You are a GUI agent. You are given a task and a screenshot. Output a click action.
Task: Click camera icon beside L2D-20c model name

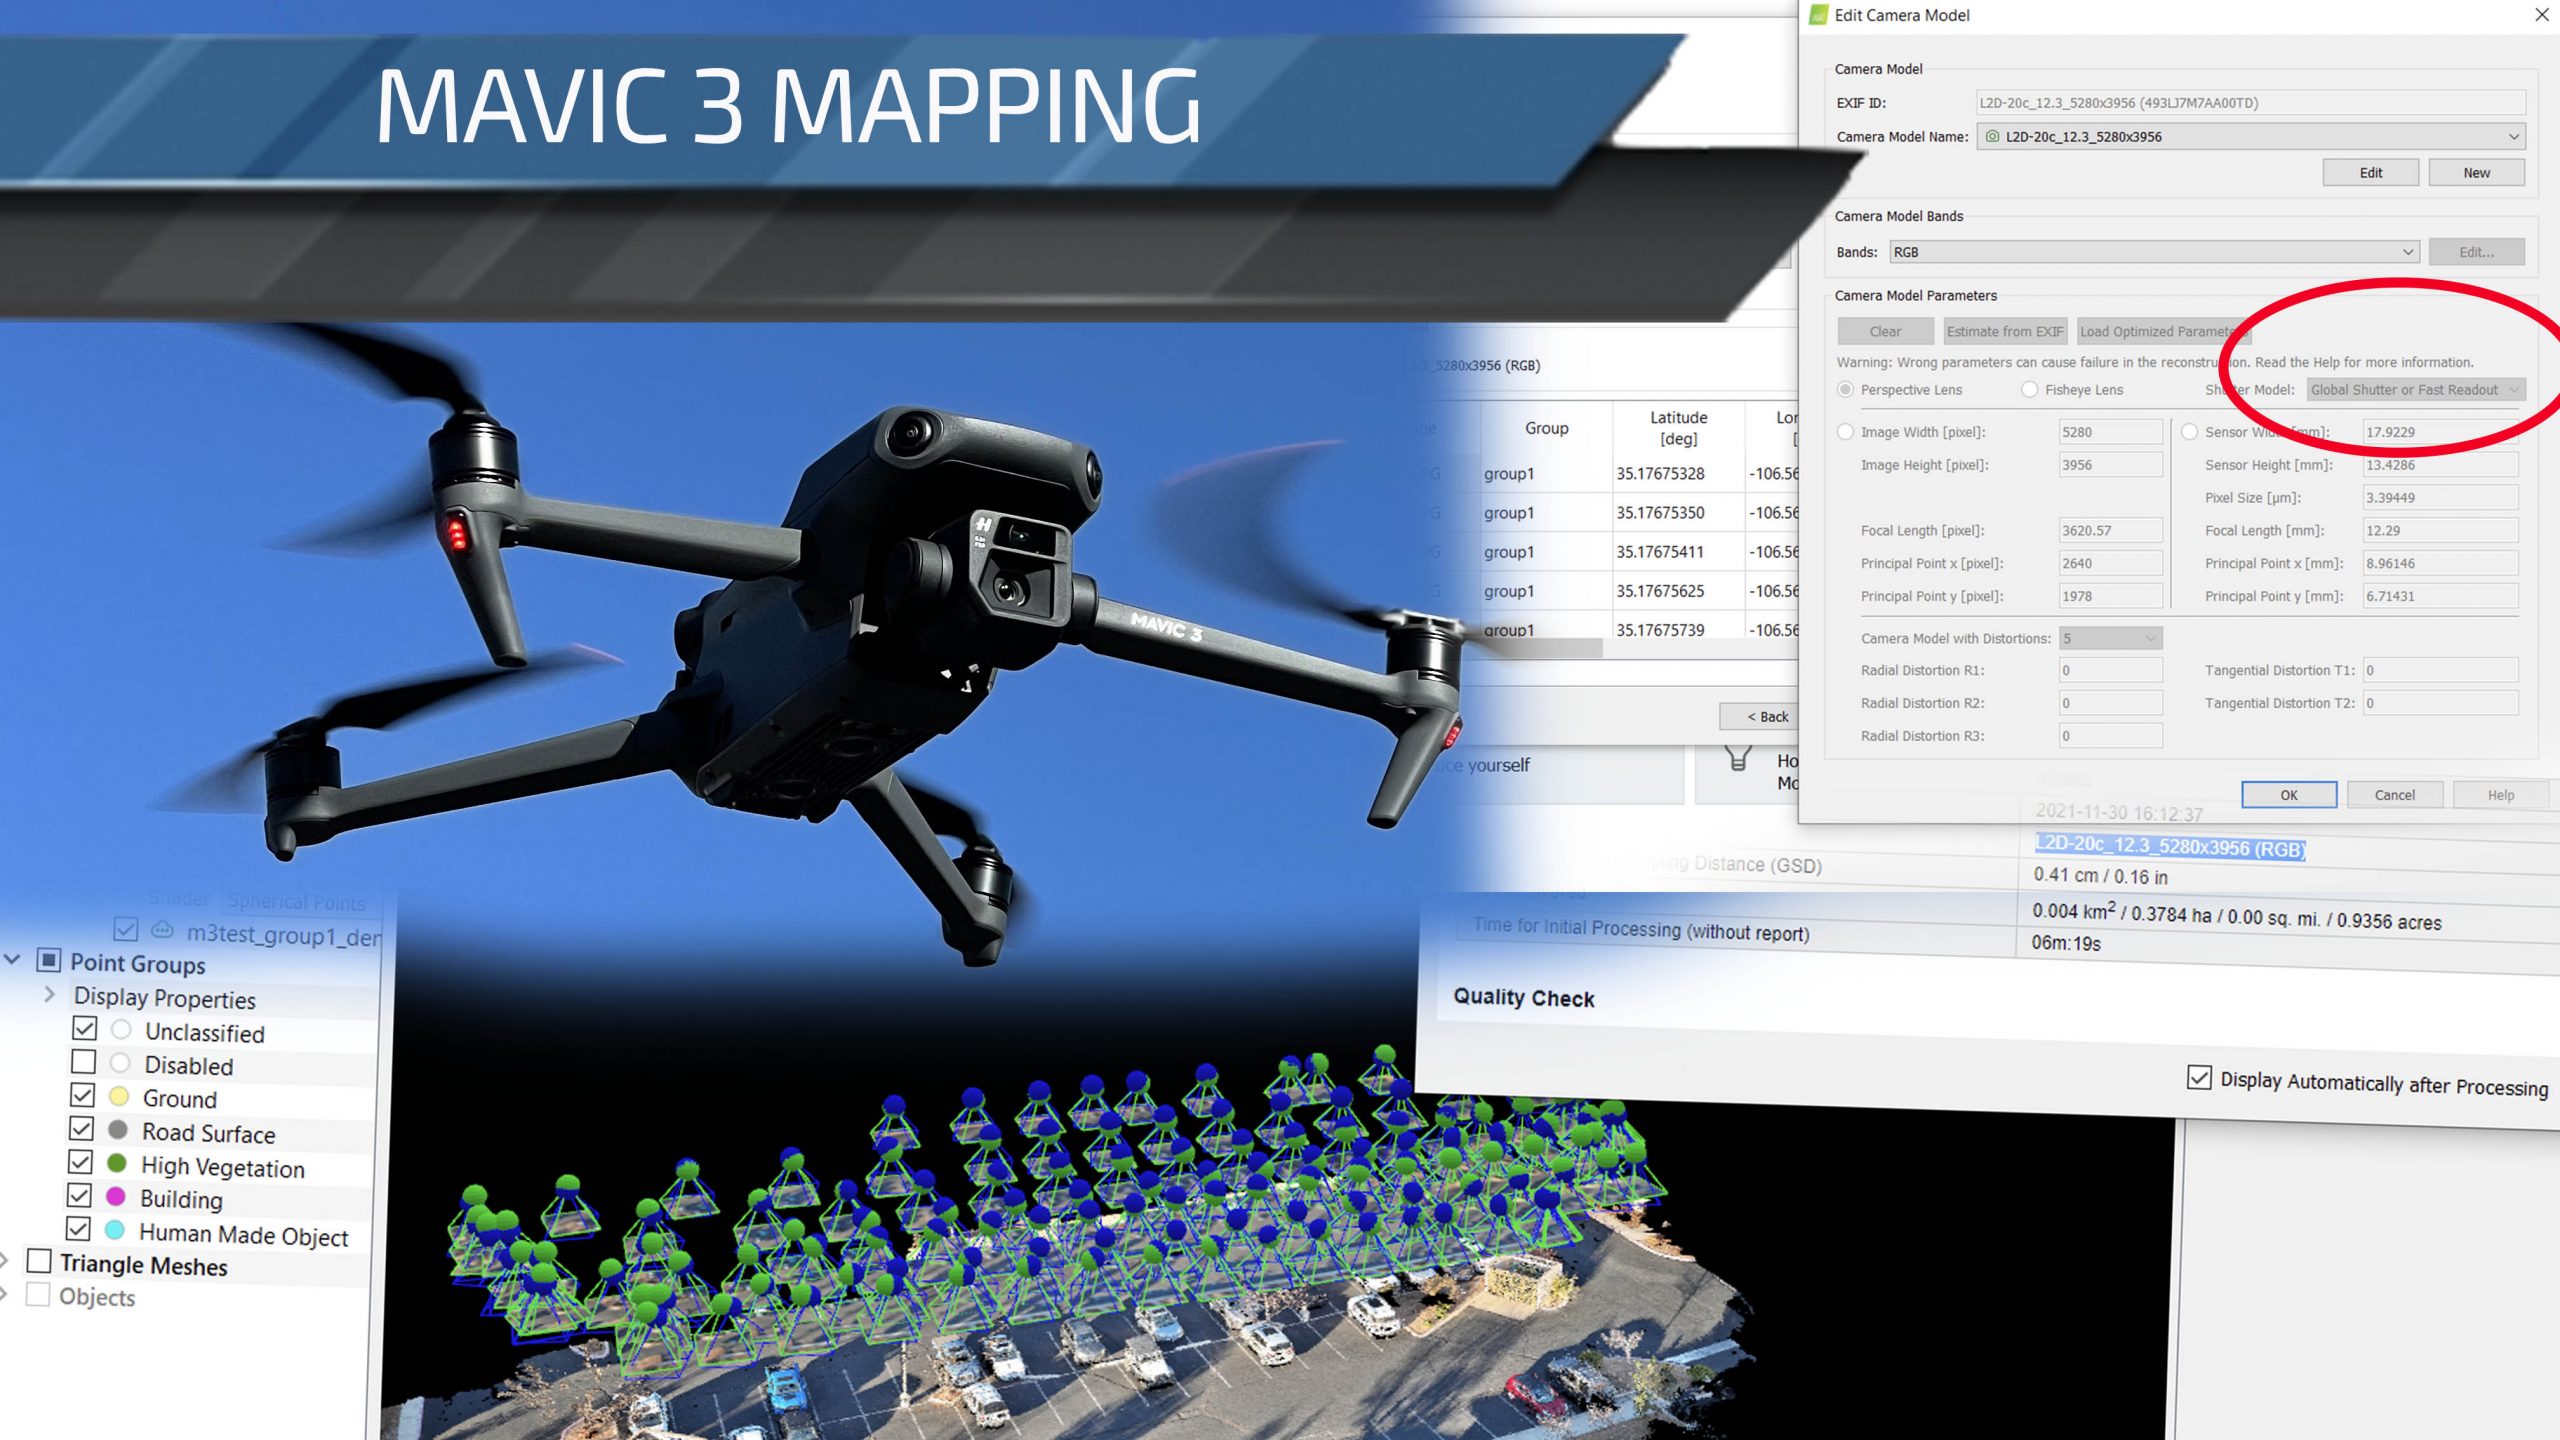1992,136
